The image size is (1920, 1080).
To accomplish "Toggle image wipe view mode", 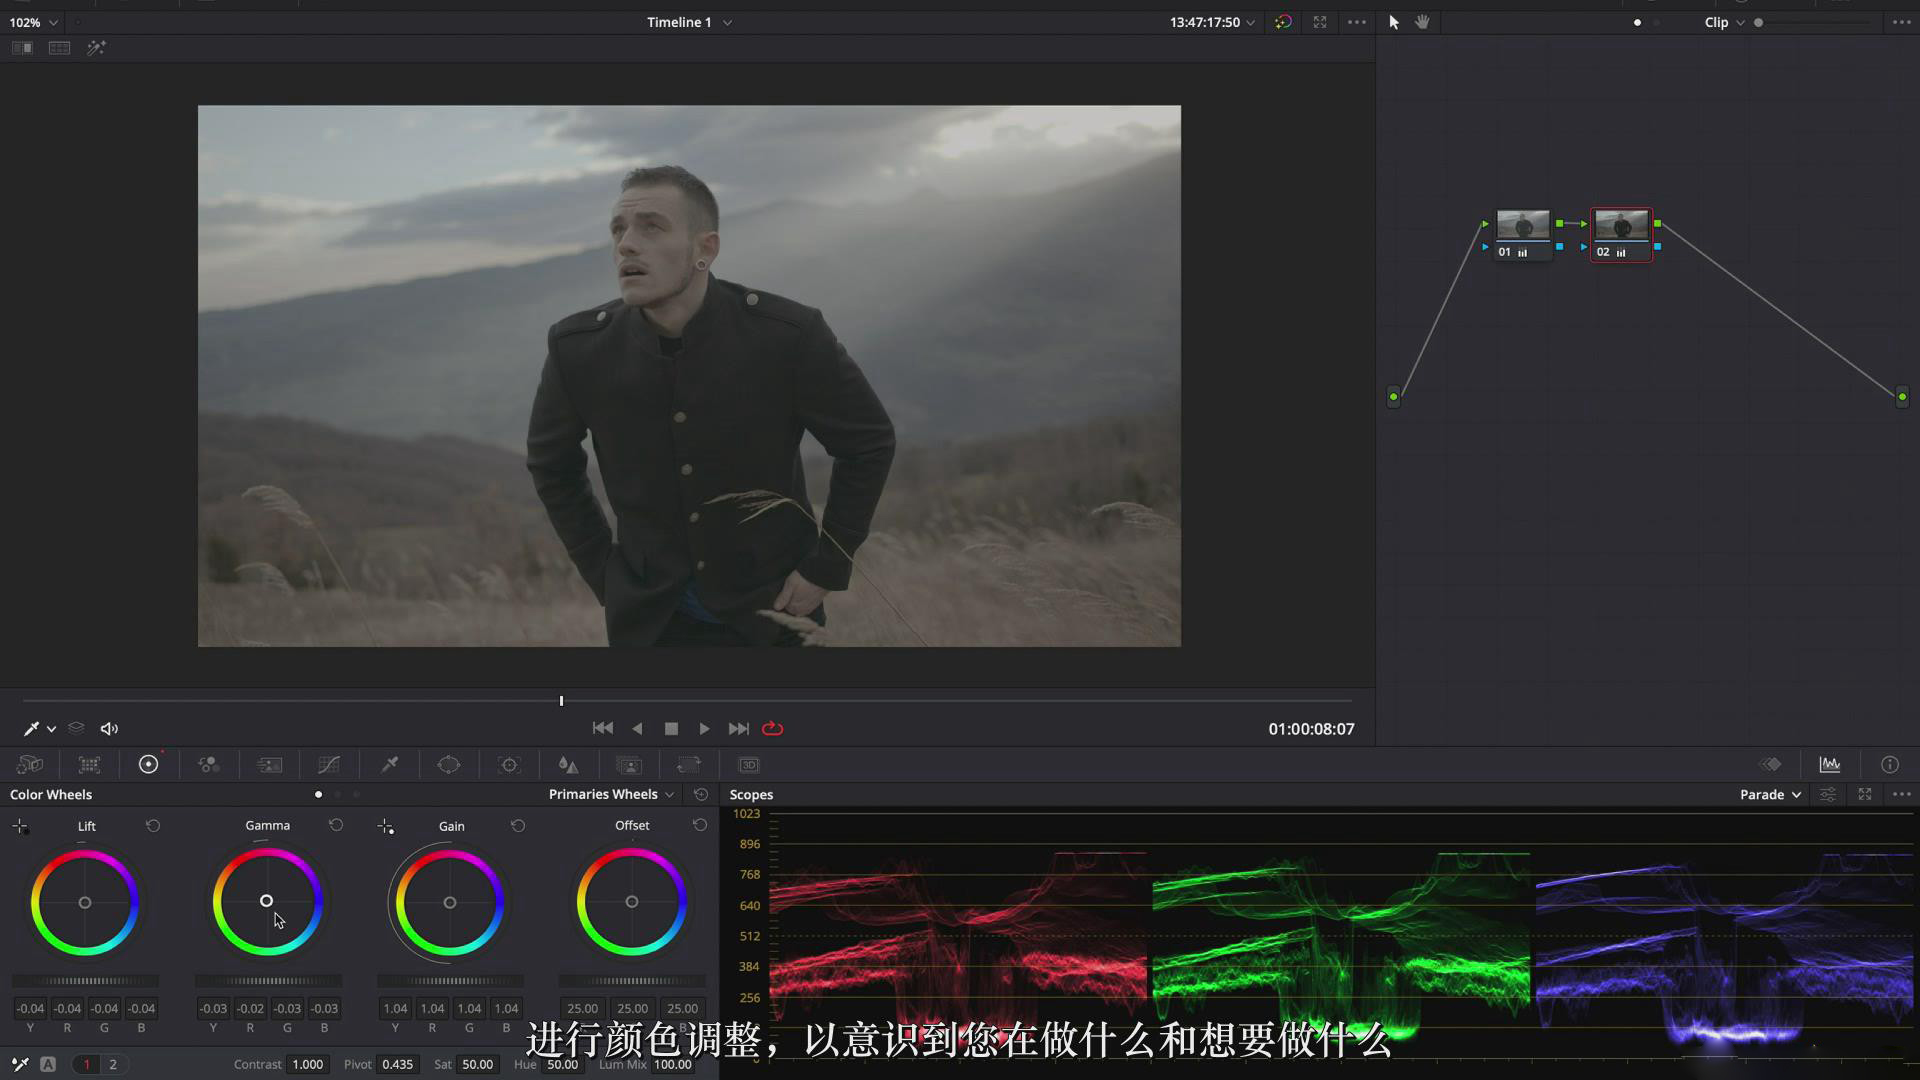I will [x=22, y=48].
